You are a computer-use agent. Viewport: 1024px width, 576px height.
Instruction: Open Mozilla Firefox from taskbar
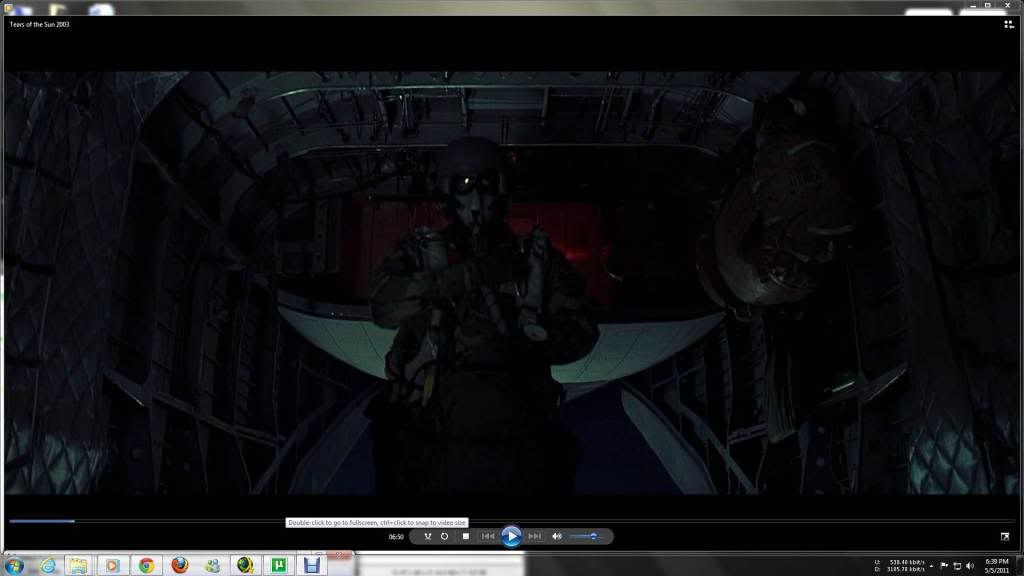(179, 565)
